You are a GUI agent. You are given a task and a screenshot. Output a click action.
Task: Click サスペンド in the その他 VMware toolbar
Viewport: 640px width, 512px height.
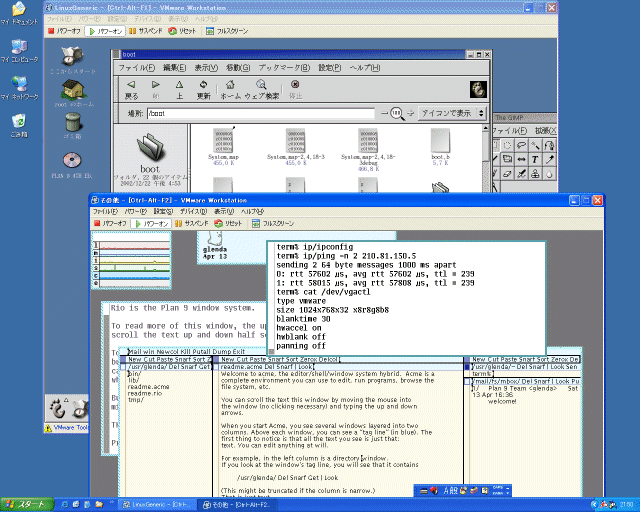click(191, 223)
